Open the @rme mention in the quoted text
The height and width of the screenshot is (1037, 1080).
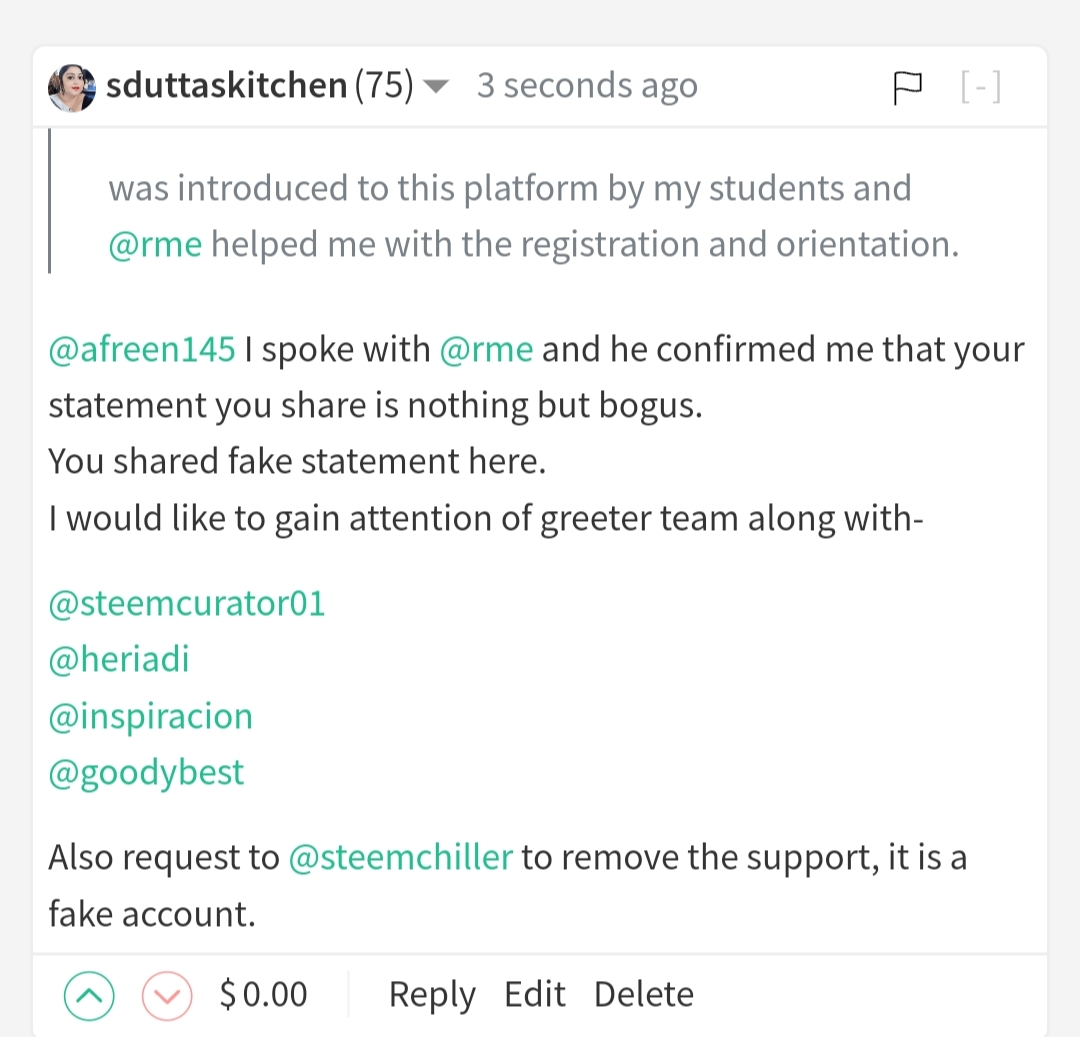[x=155, y=244]
